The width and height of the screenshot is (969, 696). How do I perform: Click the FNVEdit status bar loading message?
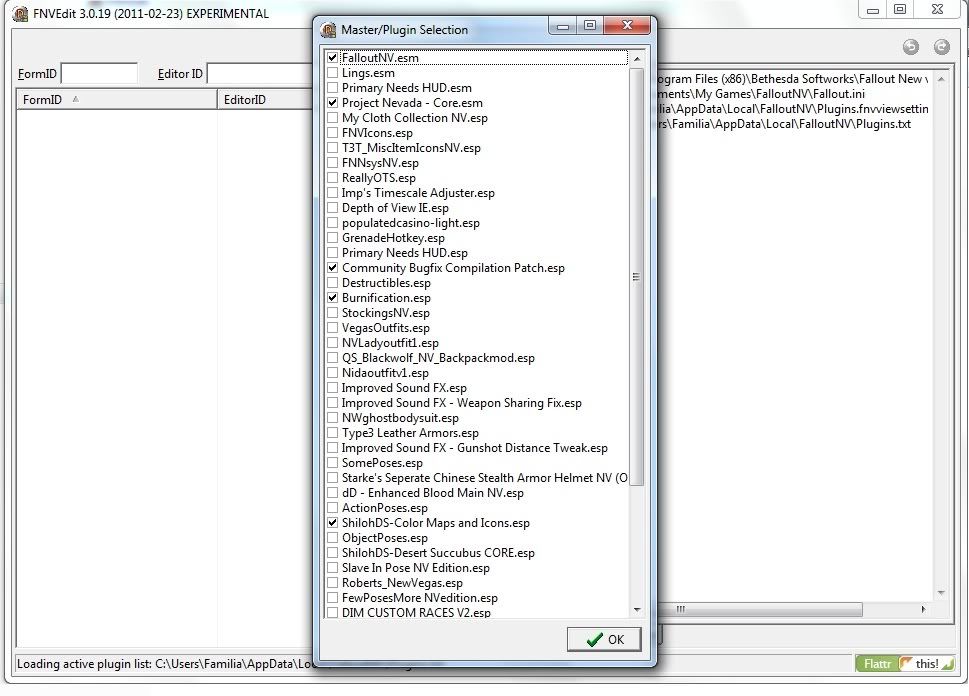(x=164, y=664)
